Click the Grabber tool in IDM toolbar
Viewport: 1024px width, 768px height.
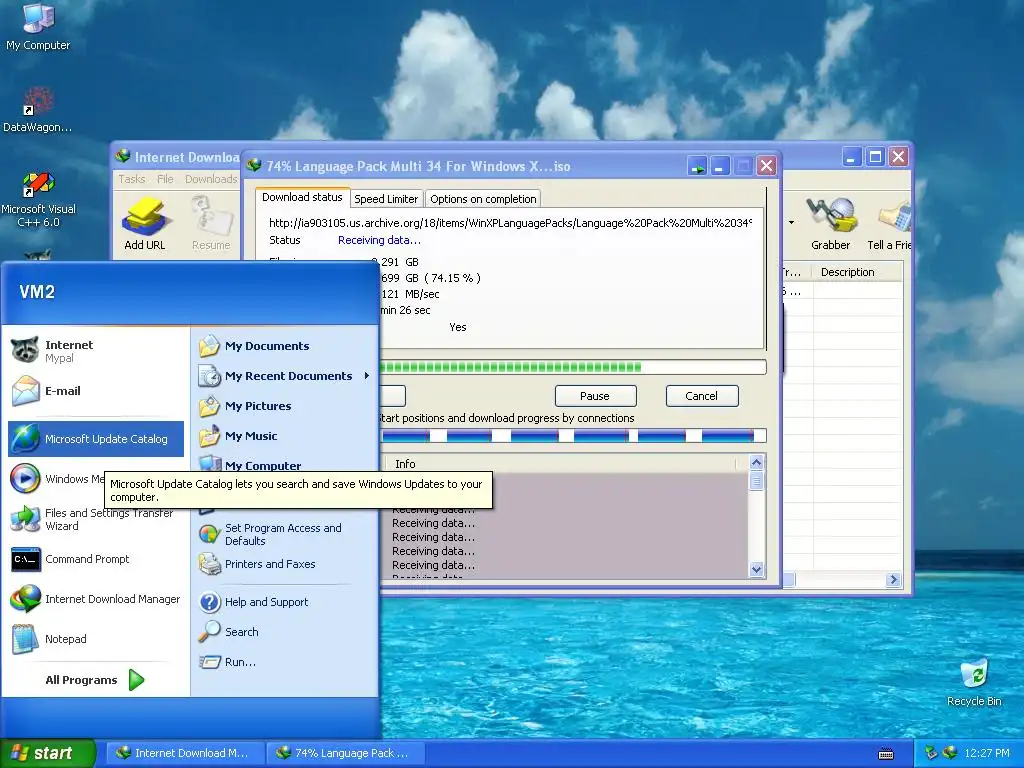click(830, 224)
